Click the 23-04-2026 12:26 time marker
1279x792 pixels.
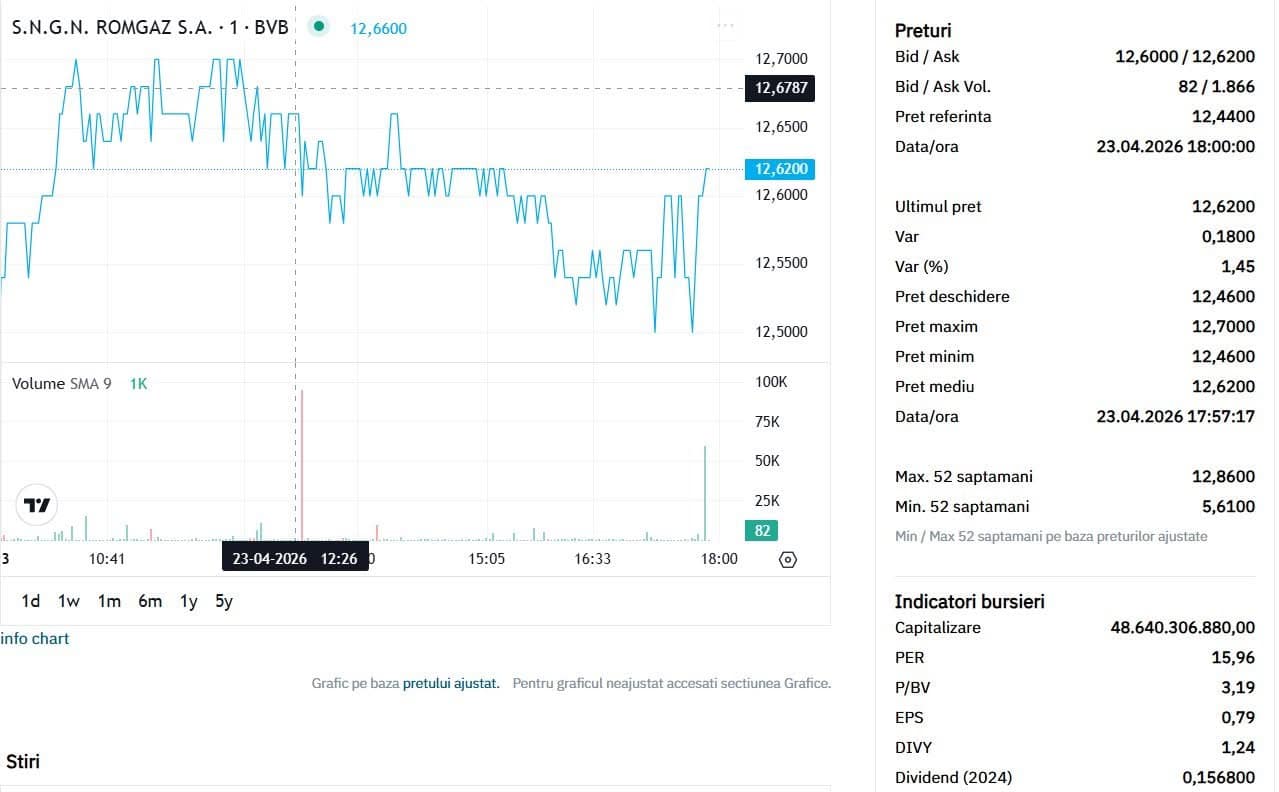(295, 558)
